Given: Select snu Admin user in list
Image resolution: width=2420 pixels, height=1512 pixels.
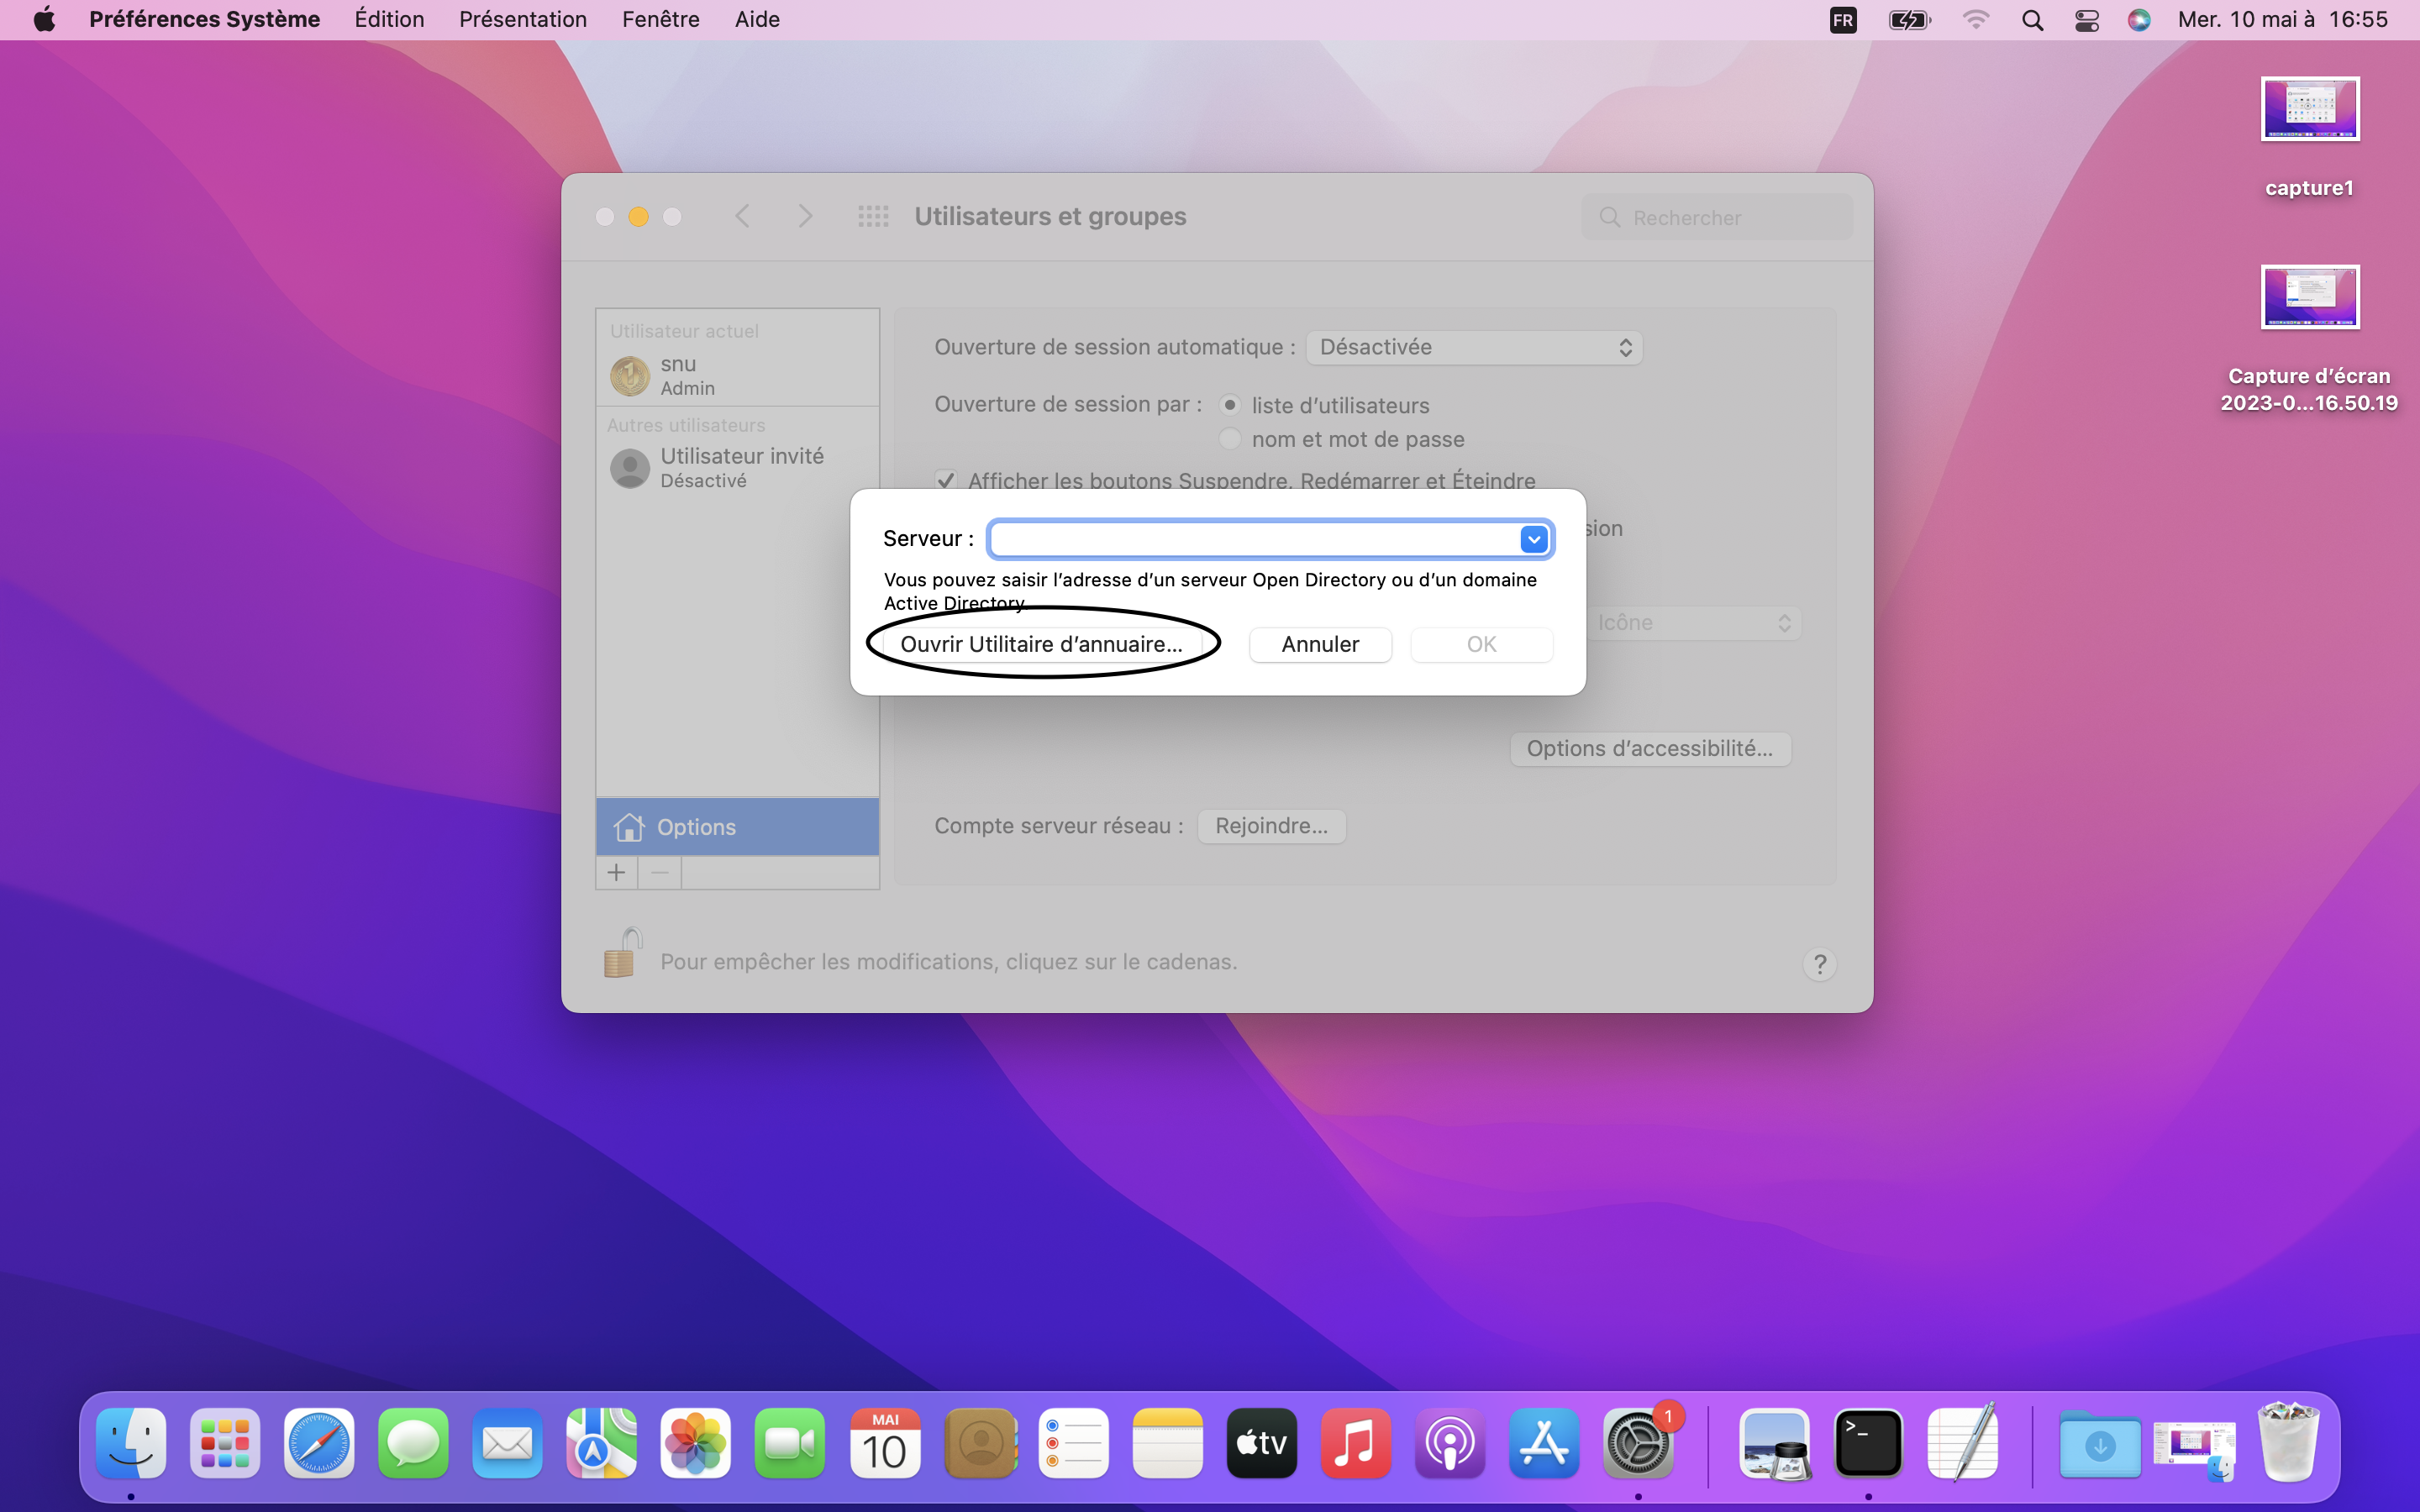Looking at the screenshot, I should tap(738, 376).
